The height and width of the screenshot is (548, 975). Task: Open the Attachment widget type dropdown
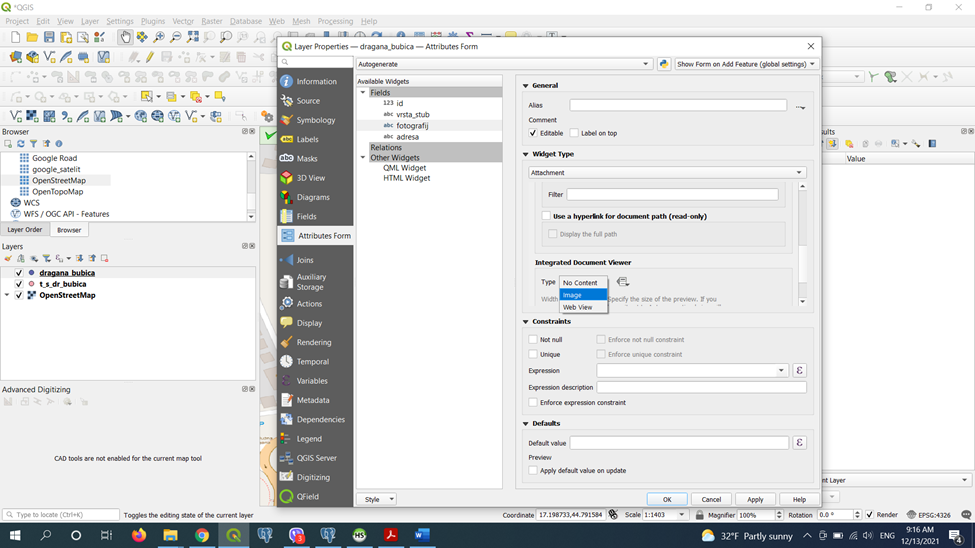(667, 173)
